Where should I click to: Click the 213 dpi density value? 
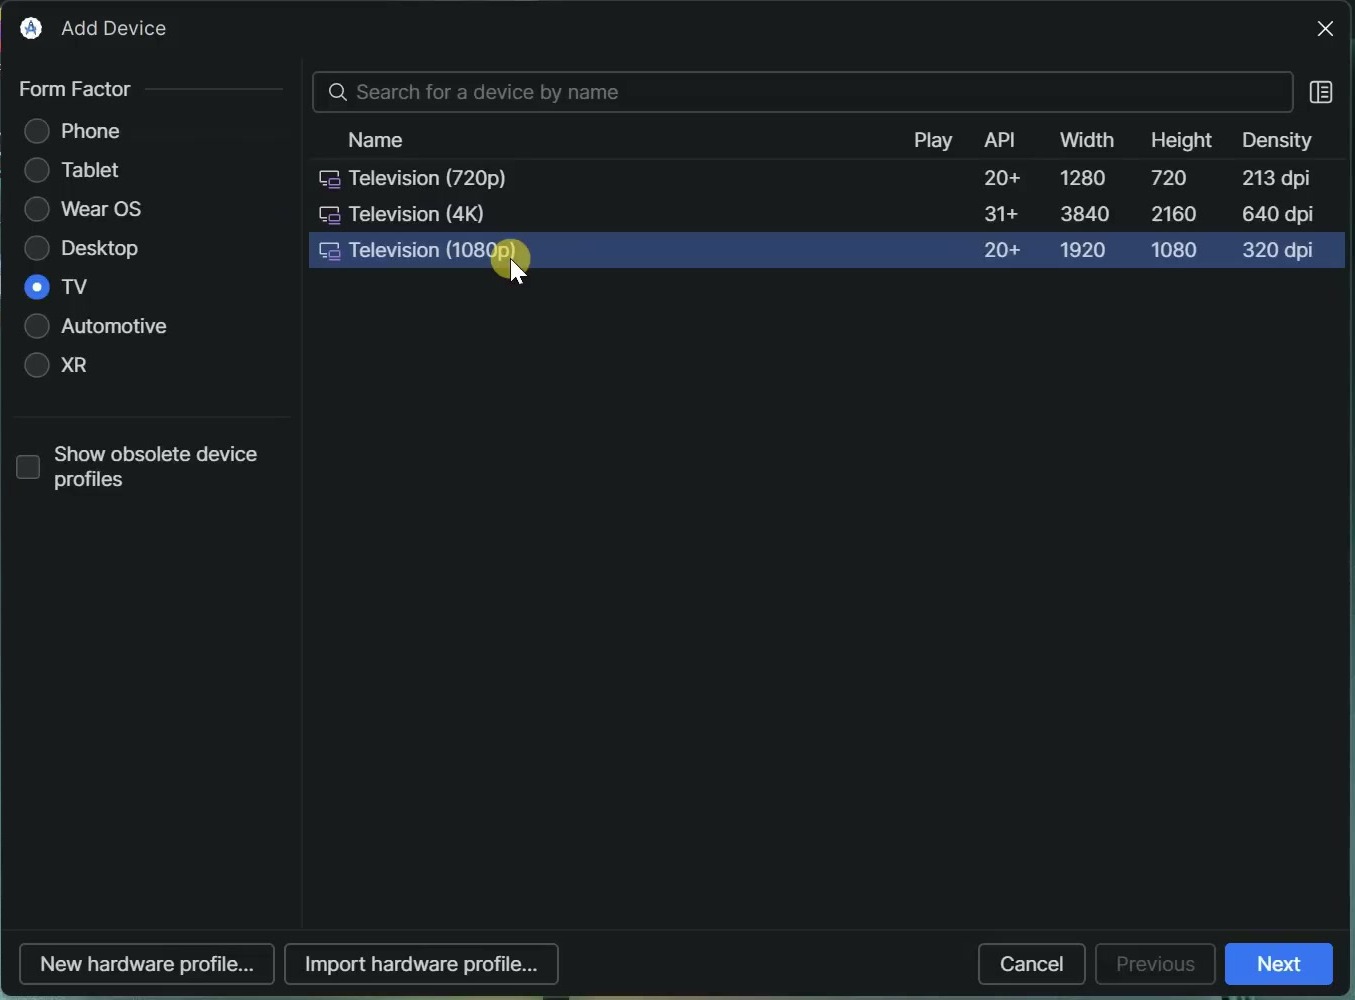(1277, 180)
